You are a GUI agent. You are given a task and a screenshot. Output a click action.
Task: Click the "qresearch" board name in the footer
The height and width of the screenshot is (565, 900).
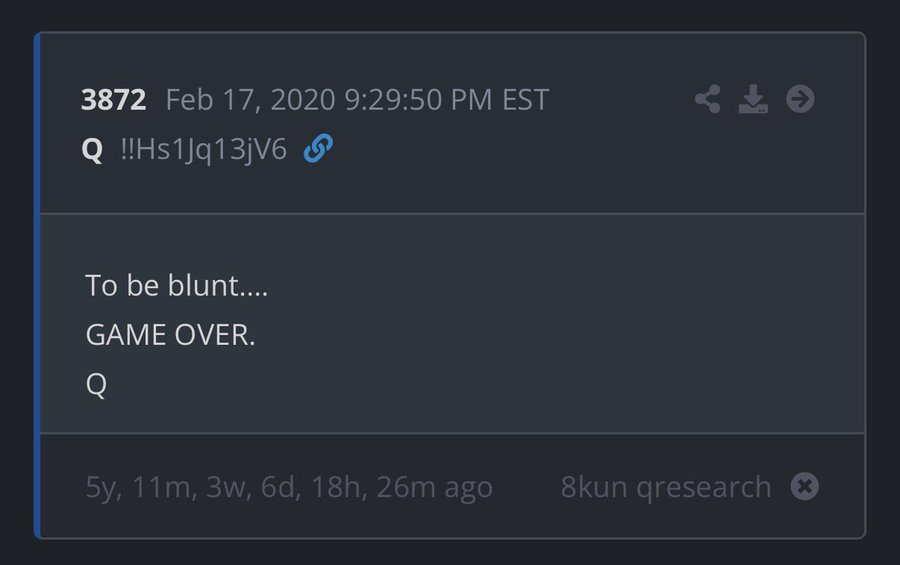click(703, 487)
